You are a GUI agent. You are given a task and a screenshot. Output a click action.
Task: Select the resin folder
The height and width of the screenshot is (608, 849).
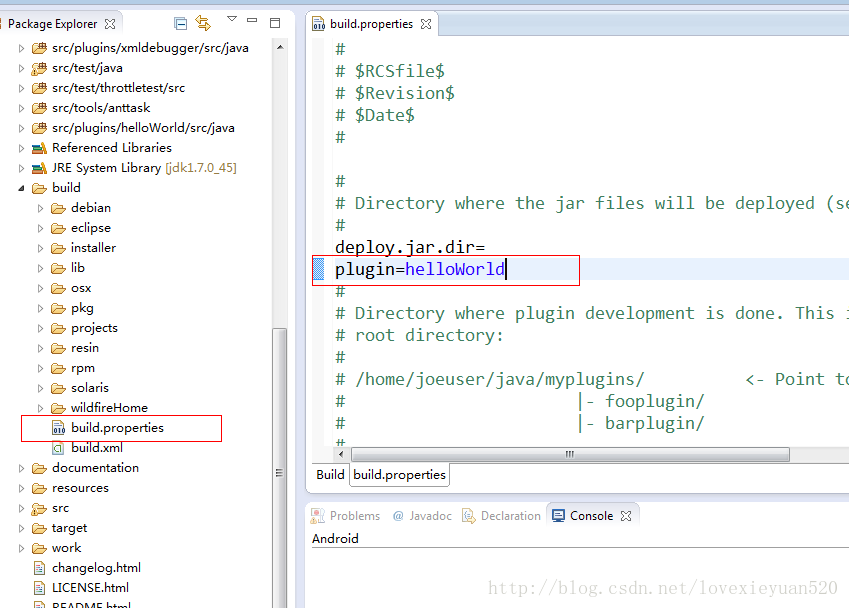(x=85, y=348)
